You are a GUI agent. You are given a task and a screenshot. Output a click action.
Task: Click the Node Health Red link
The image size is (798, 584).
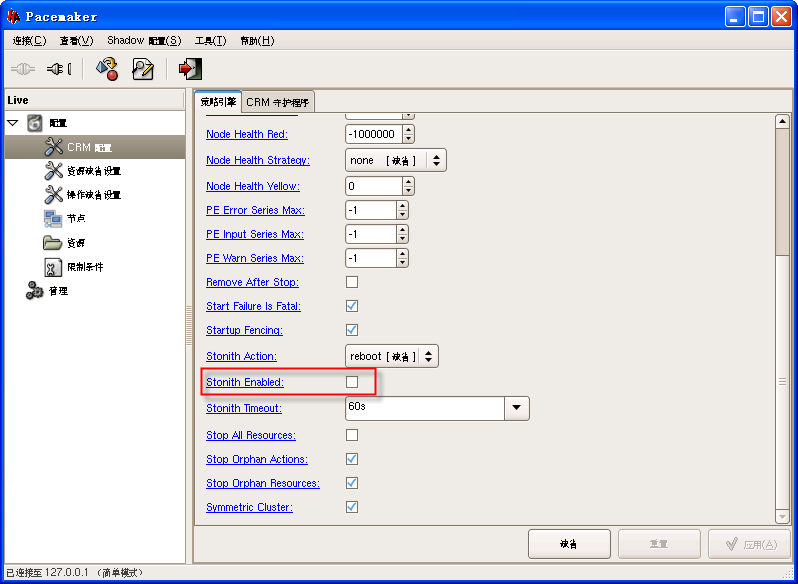(247, 134)
